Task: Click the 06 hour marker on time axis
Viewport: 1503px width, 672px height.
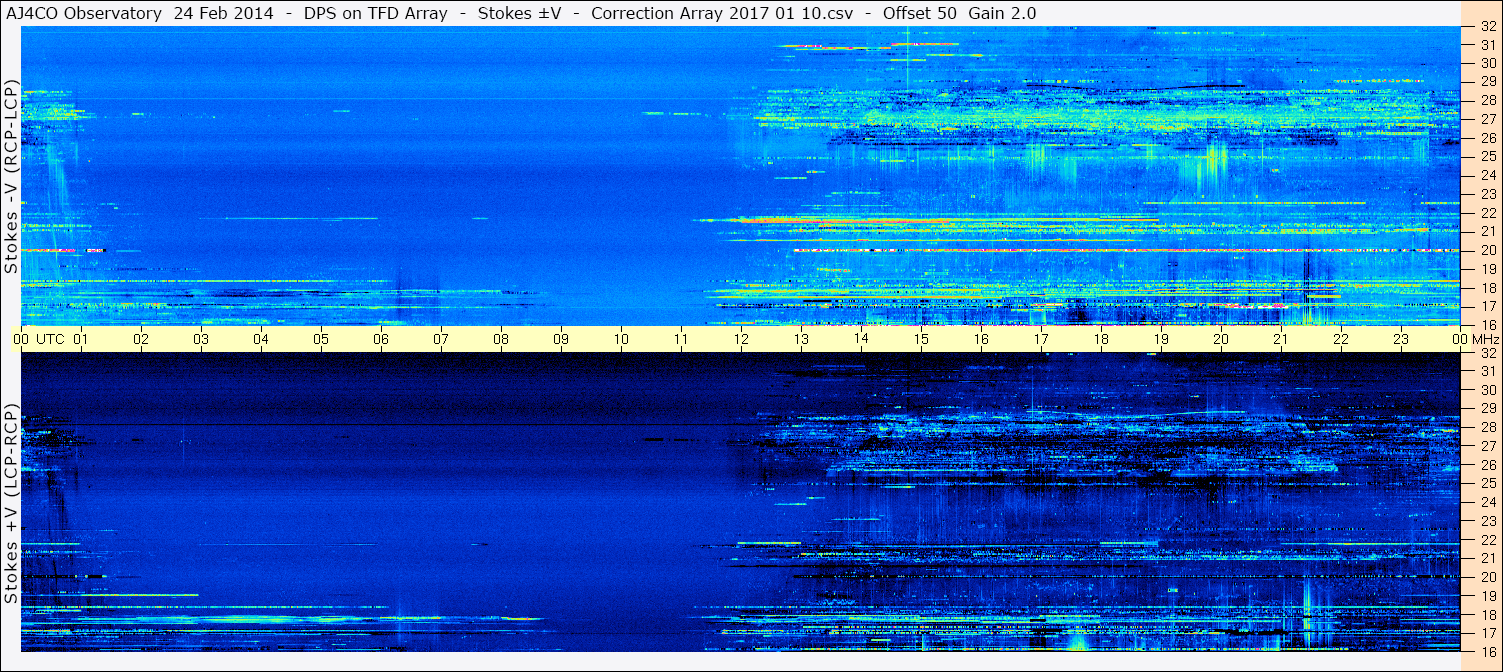Action: 381,339
